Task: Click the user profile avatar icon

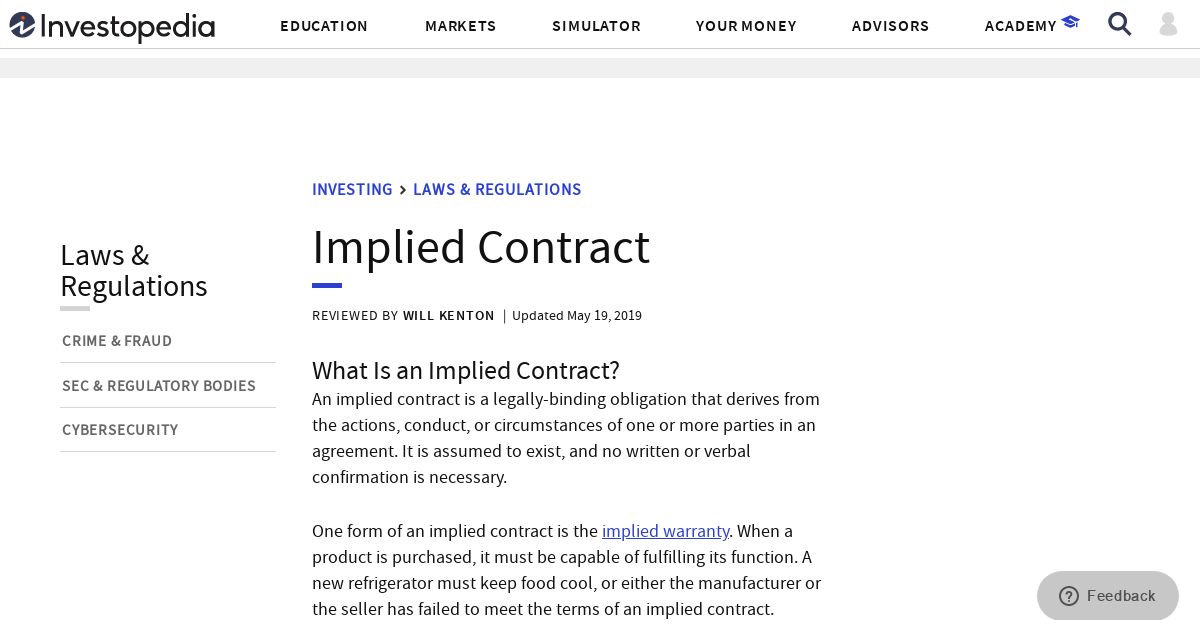Action: click(1168, 24)
